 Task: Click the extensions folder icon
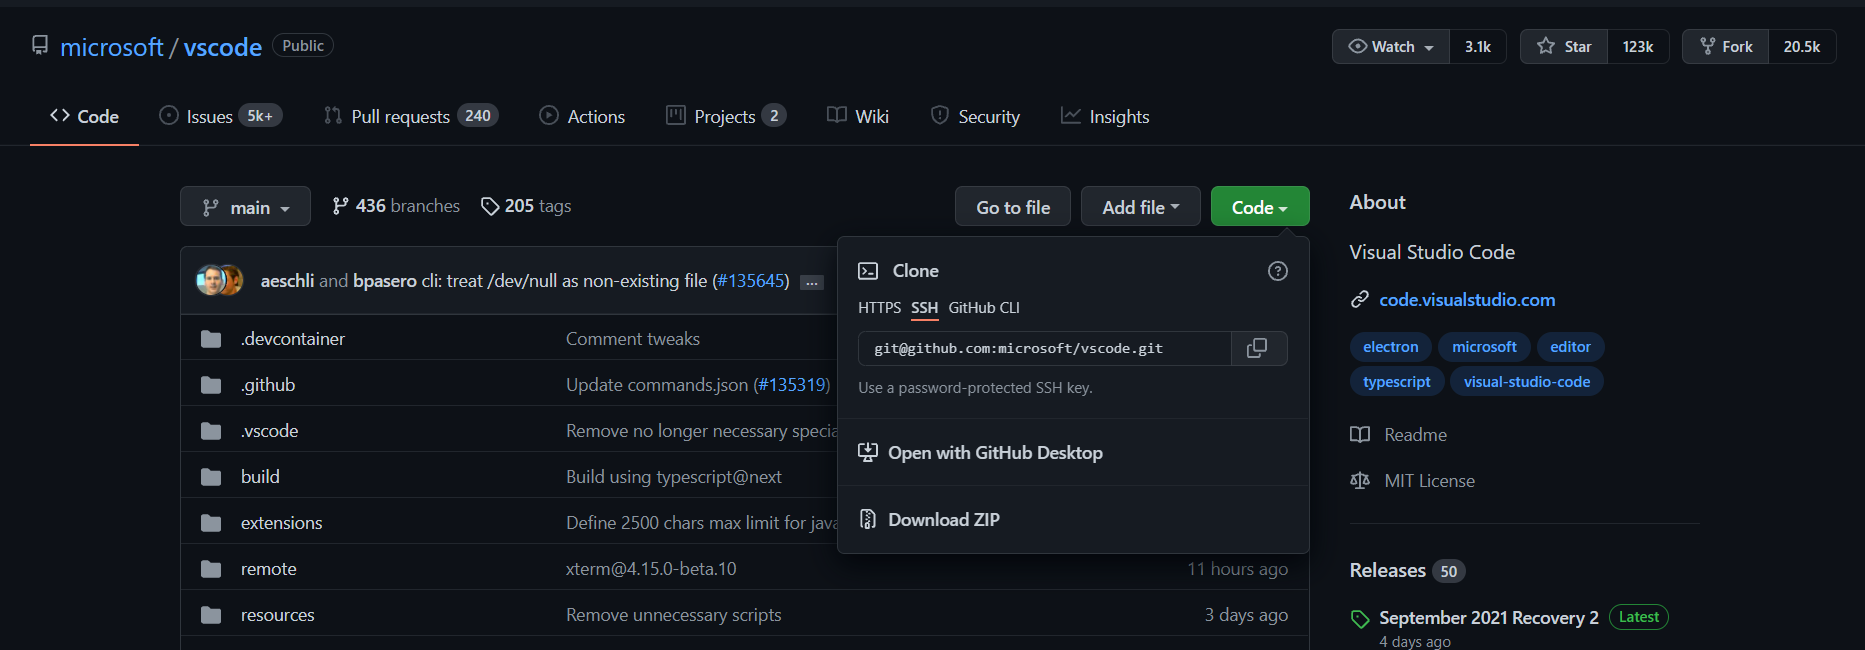211,523
